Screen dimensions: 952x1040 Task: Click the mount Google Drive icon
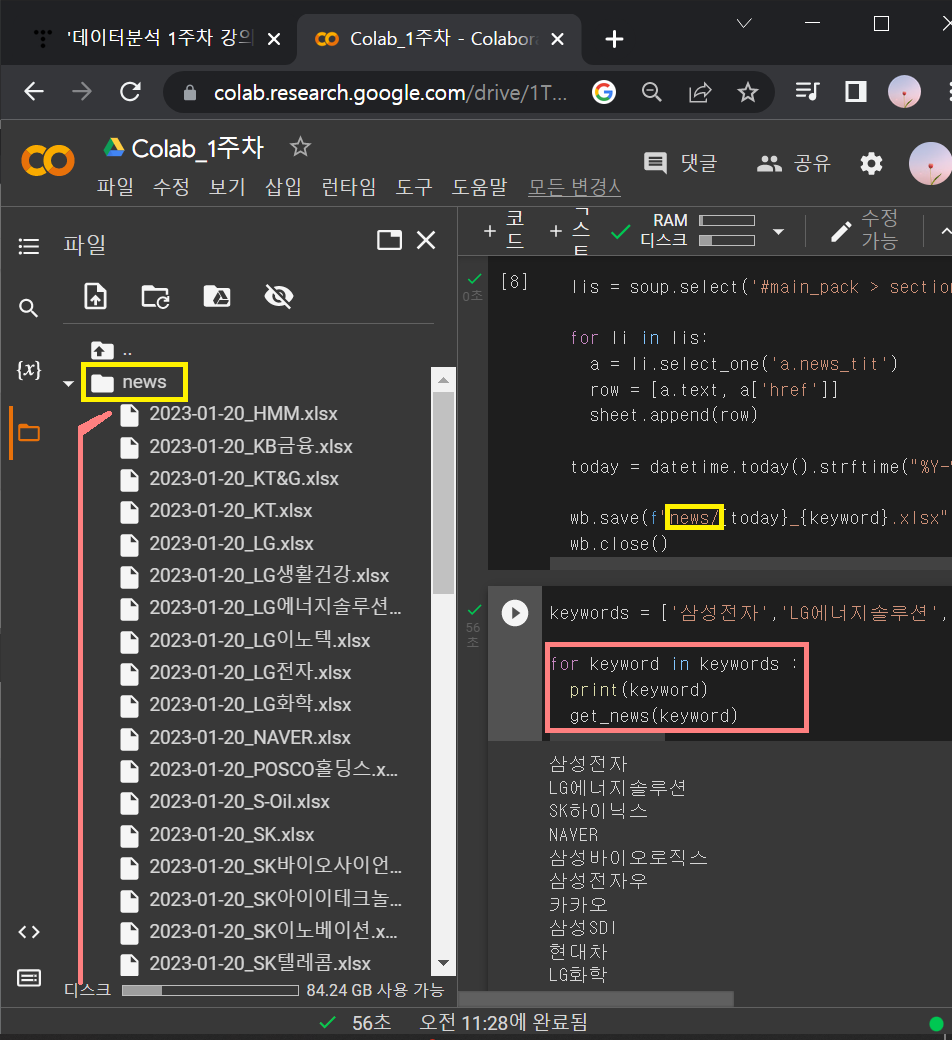[x=217, y=296]
